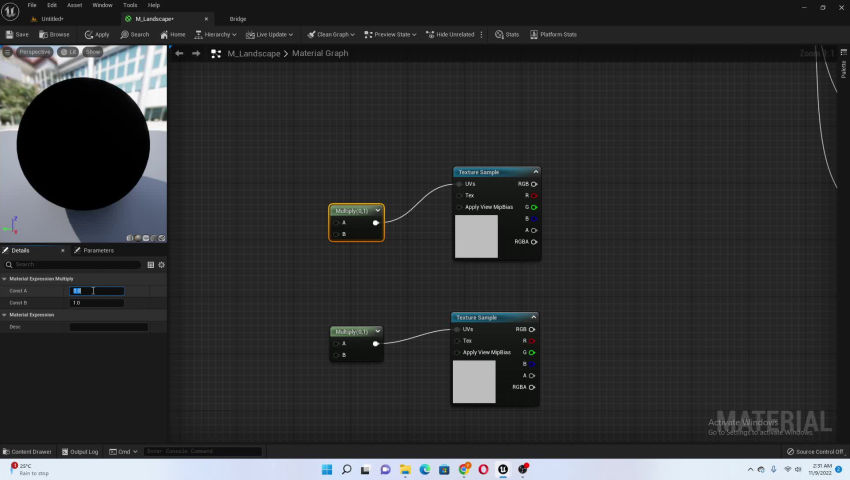Show material Stats

pyautogui.click(x=507, y=34)
